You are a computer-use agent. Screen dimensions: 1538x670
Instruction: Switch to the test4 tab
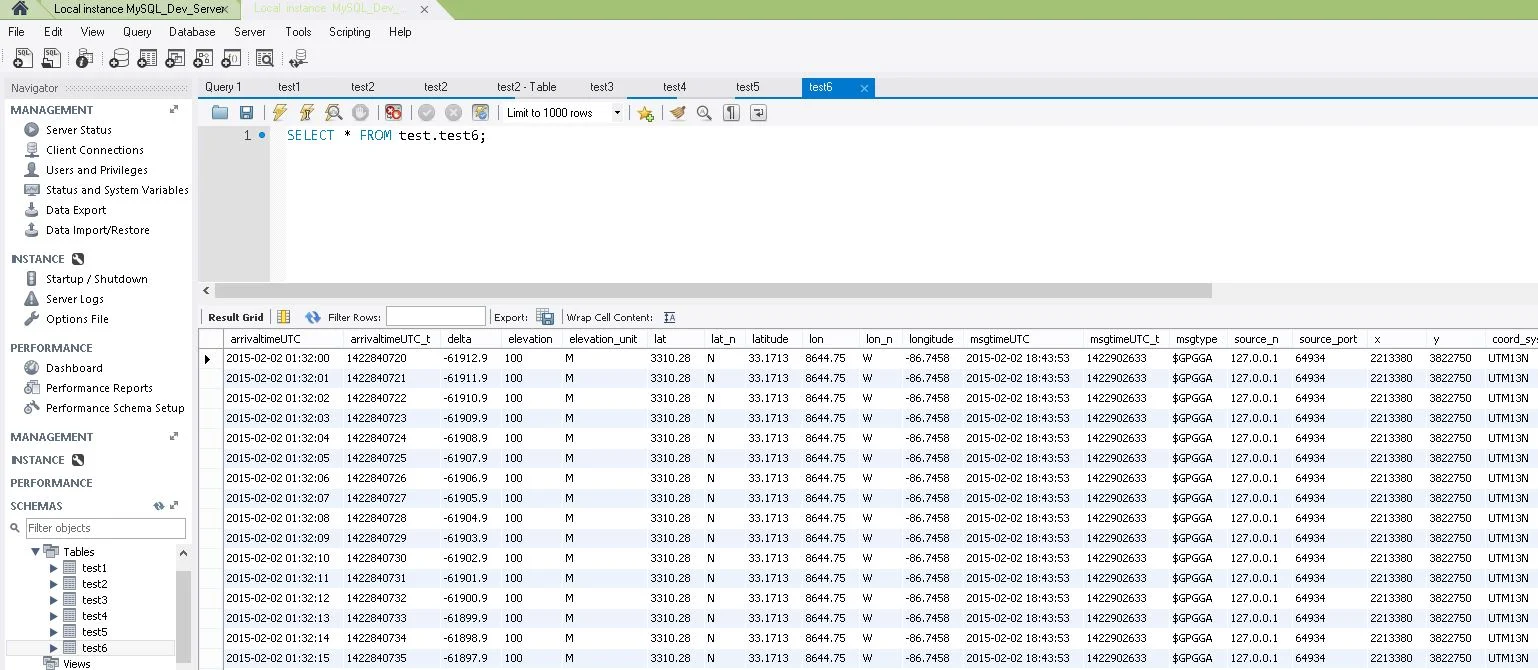click(x=675, y=87)
